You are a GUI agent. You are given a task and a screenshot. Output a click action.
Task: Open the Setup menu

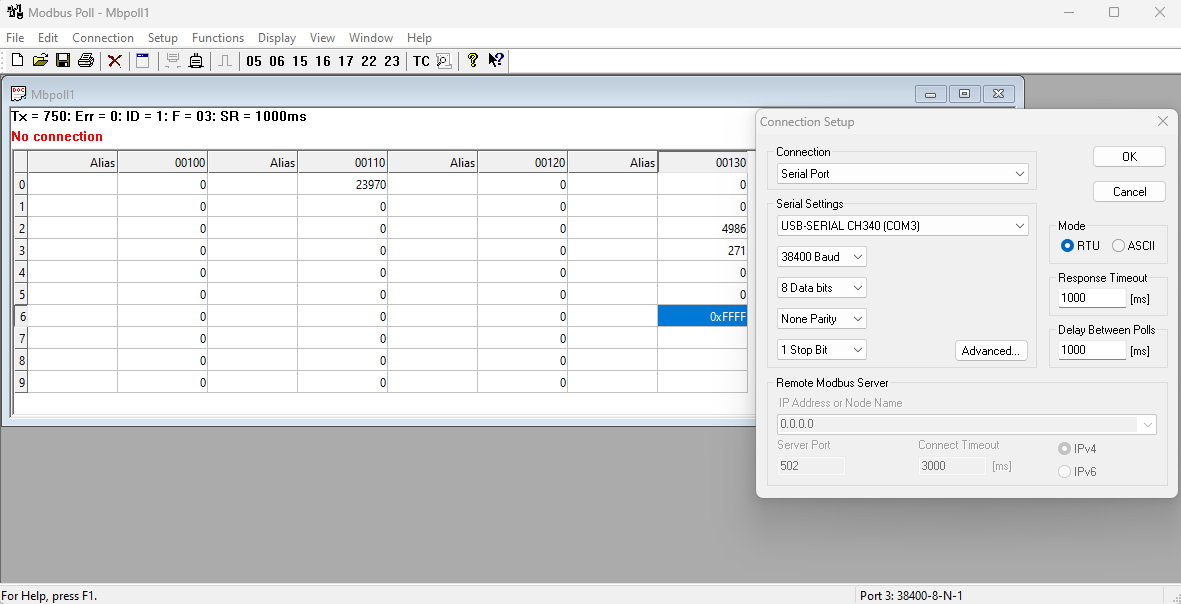163,38
